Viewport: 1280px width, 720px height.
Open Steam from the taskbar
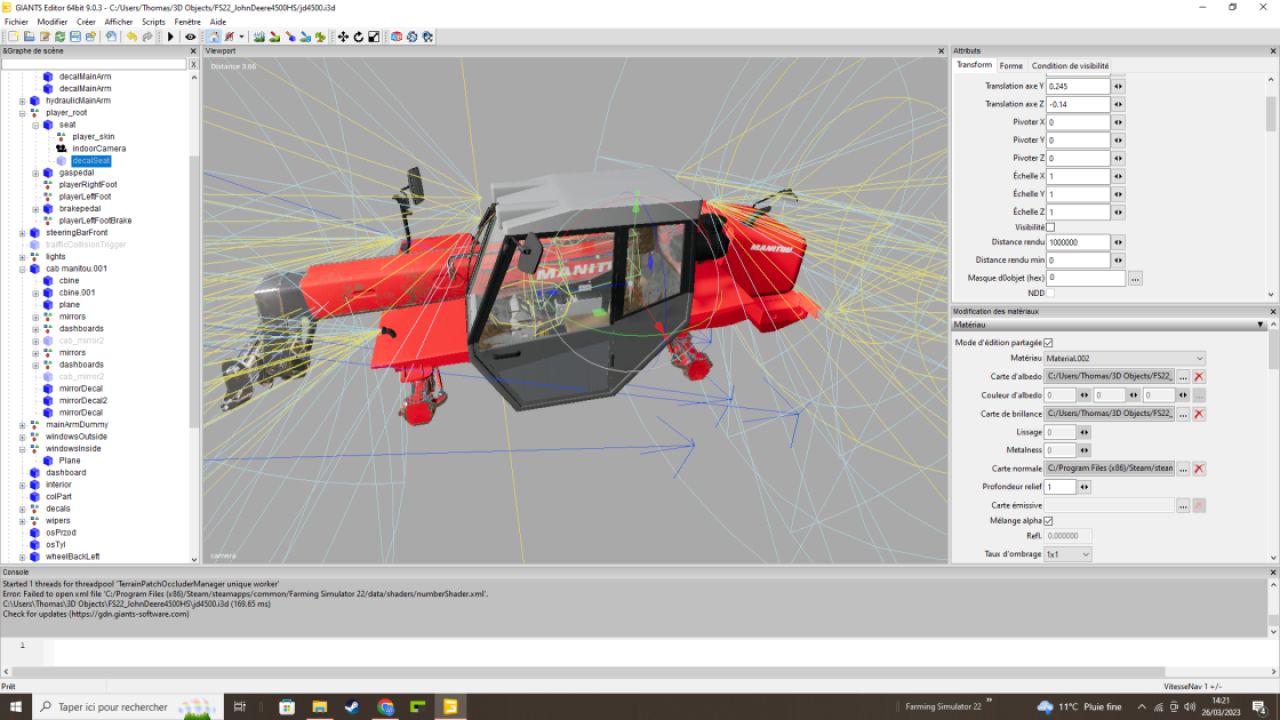click(352, 707)
